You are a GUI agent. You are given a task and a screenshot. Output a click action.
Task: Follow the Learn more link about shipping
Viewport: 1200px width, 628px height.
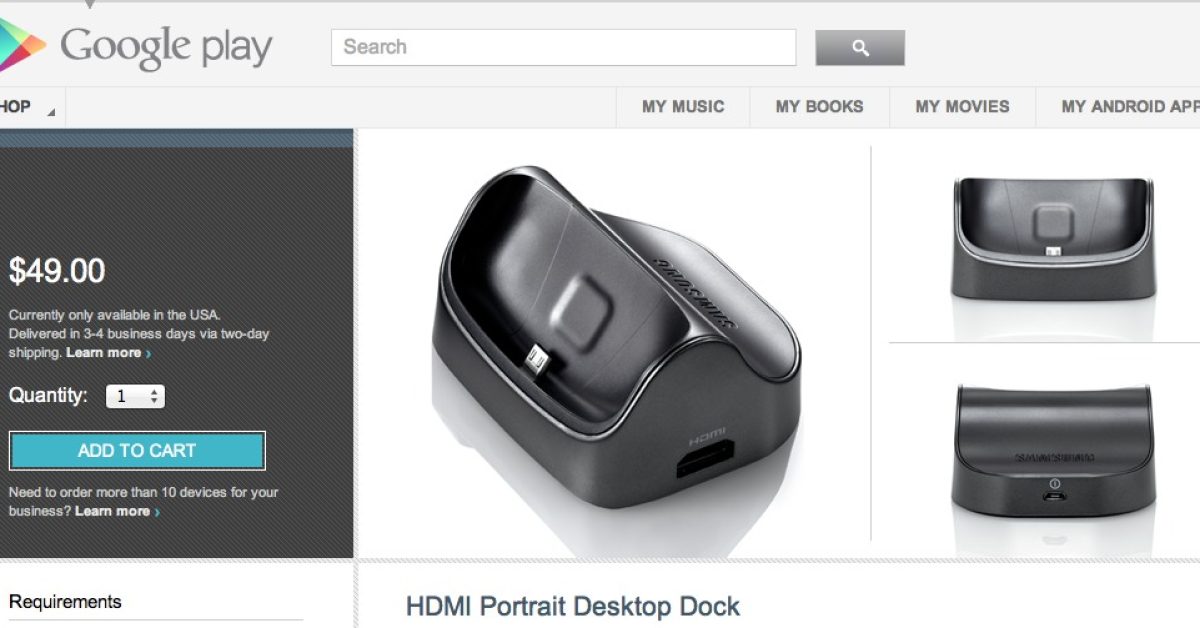coord(104,353)
